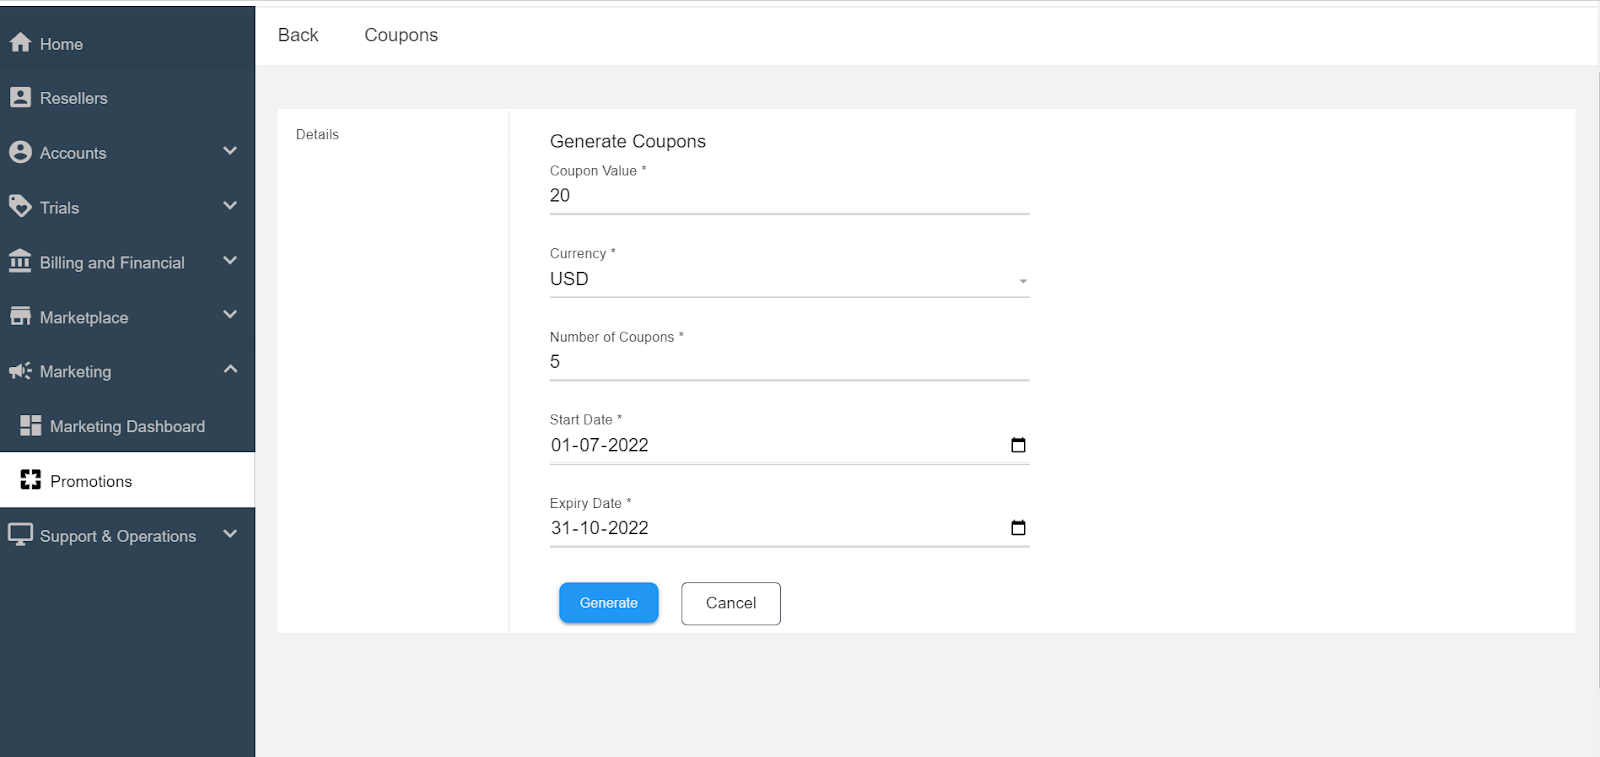Click the Trials menu label
1600x757 pixels.
pyautogui.click(x=59, y=208)
